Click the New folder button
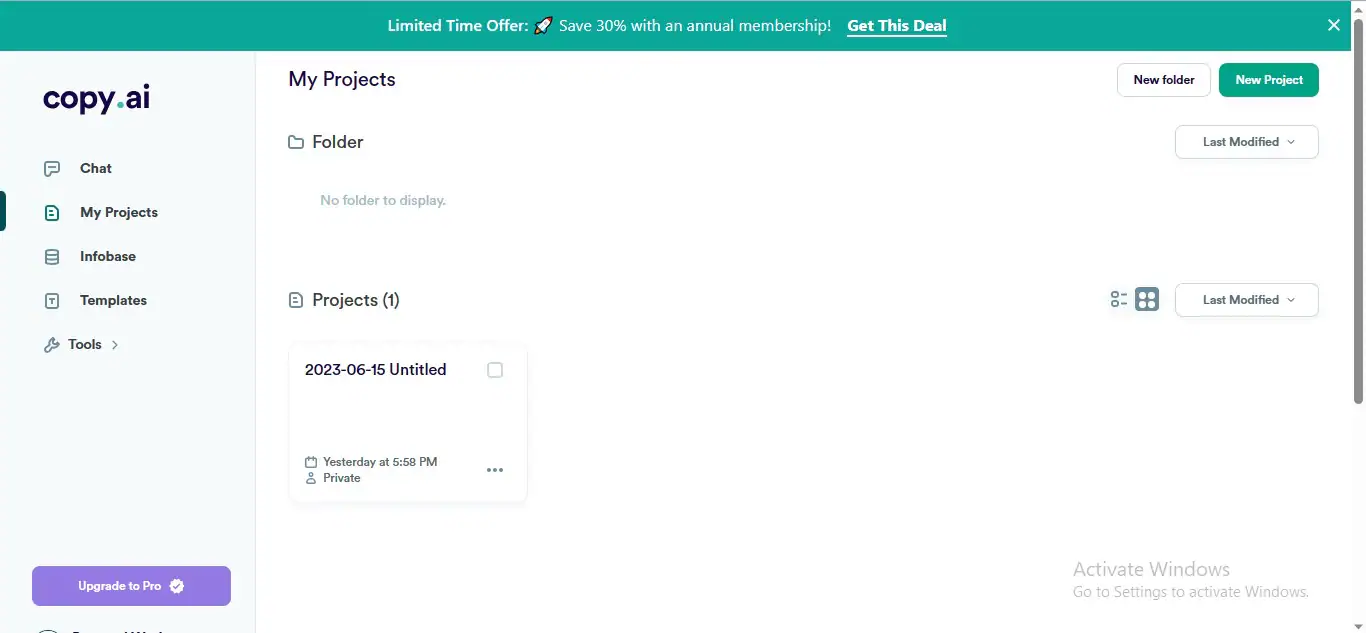The width and height of the screenshot is (1366, 633). click(1163, 80)
